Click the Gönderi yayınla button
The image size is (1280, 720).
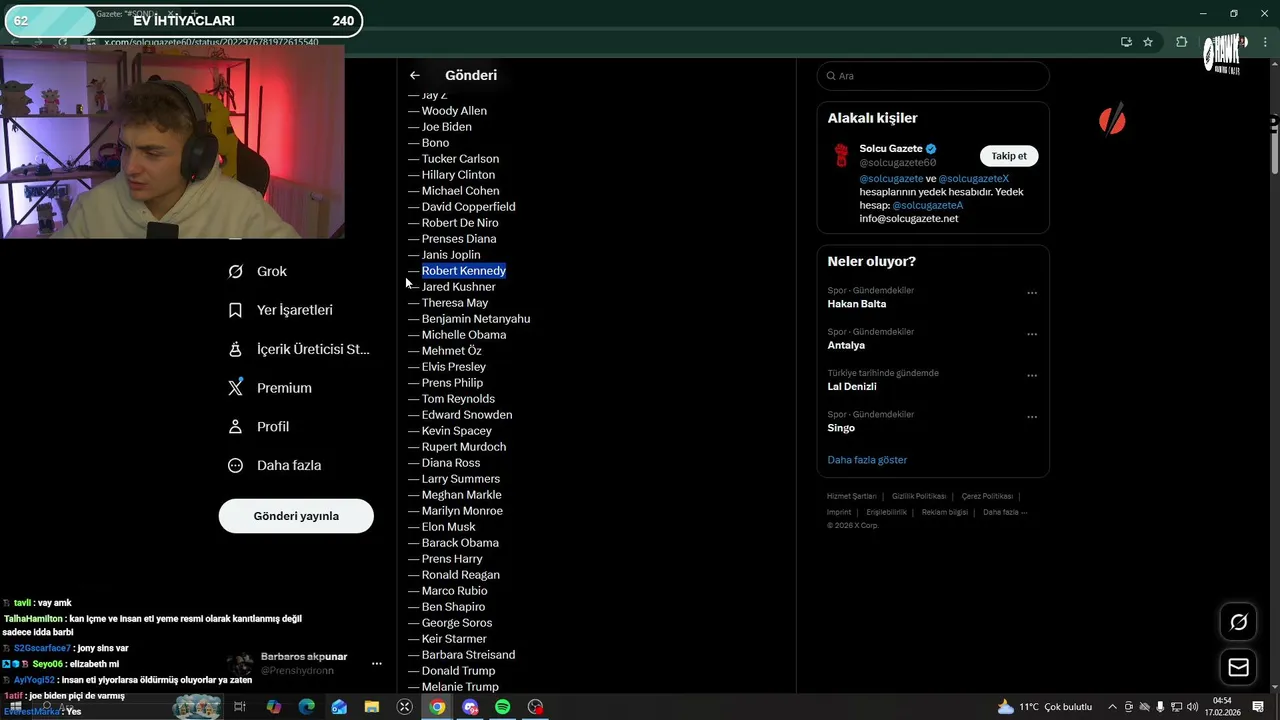(296, 516)
